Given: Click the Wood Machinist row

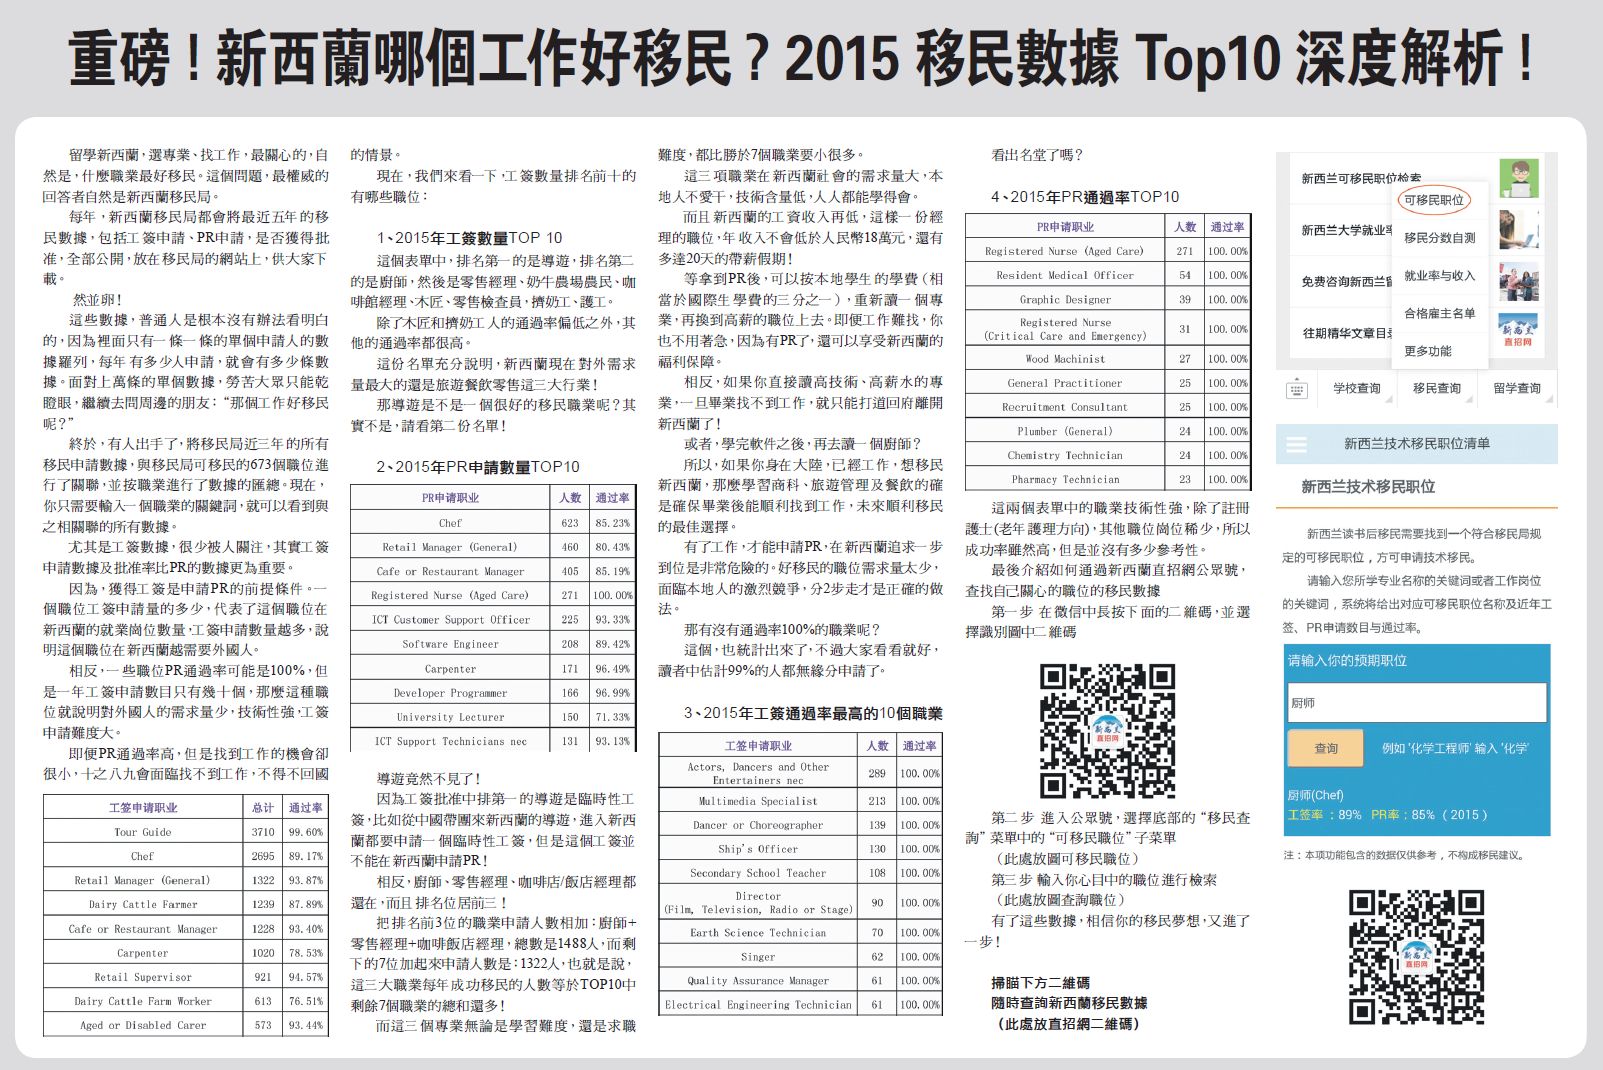Looking at the screenshot, I should tap(1107, 359).
